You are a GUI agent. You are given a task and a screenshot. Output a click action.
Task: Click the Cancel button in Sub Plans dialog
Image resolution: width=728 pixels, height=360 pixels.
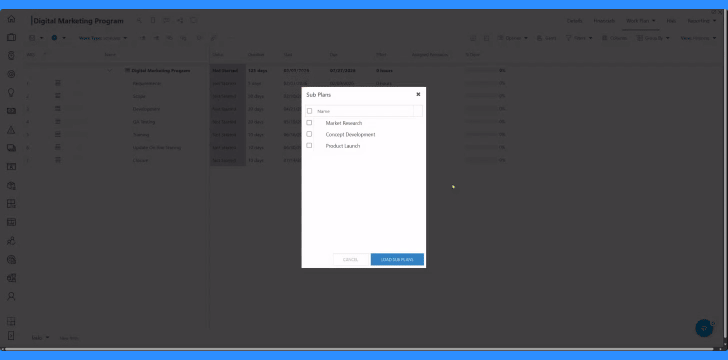[351, 259]
